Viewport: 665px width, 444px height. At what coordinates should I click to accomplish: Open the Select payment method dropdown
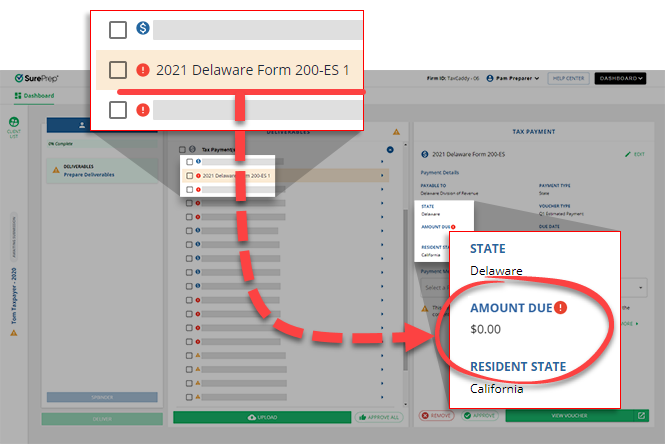pyautogui.click(x=534, y=288)
